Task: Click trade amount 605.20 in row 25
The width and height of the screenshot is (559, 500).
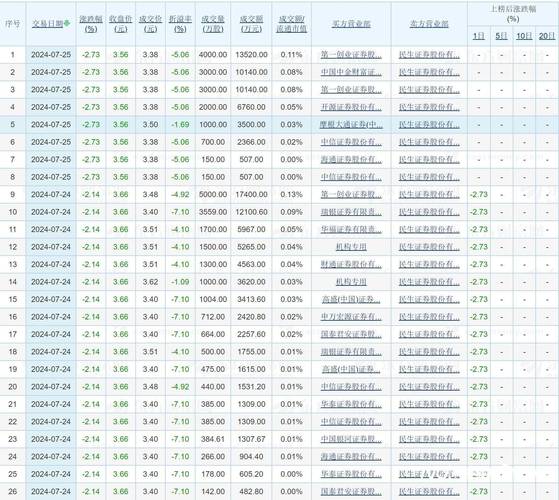Action: click(x=251, y=474)
